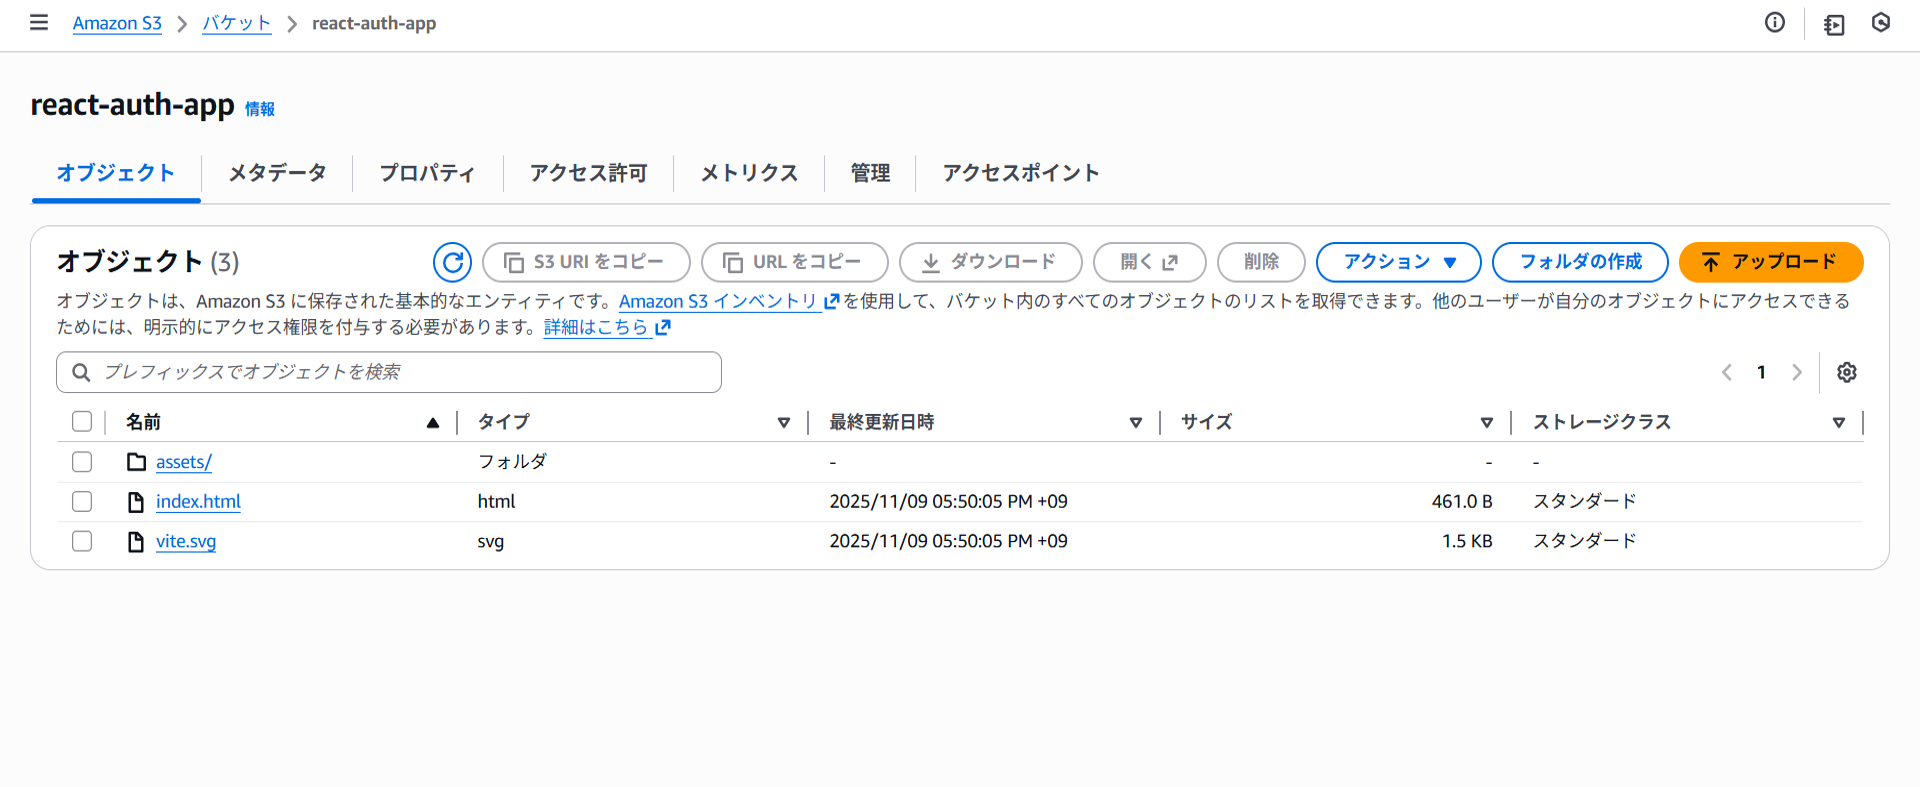Viewport: 1920px width, 787px height.
Task: Open the index.html object link
Action: 198,502
